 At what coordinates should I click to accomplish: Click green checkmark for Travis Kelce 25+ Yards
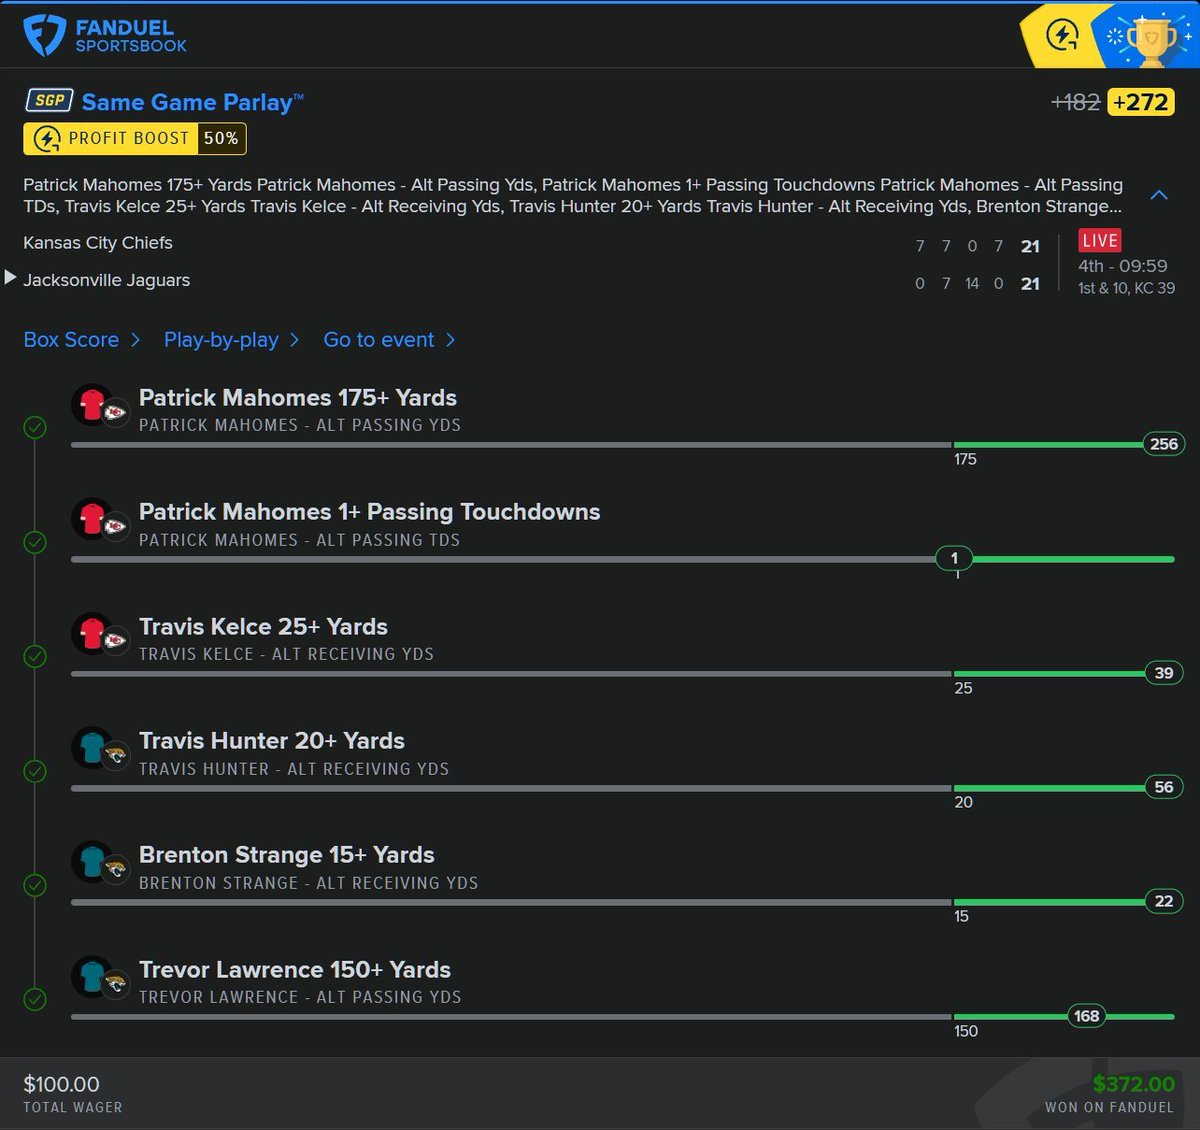pyautogui.click(x=35, y=657)
